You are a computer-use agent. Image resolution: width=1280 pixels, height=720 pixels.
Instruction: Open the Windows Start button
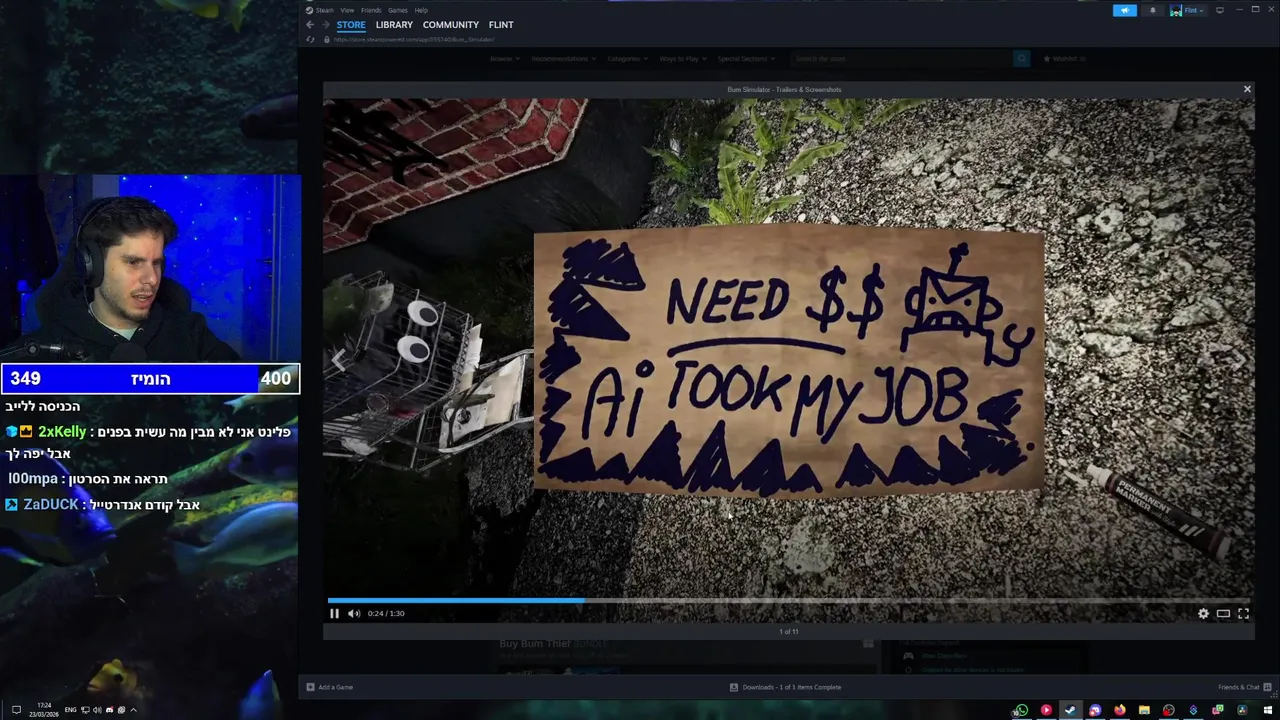point(1268,710)
